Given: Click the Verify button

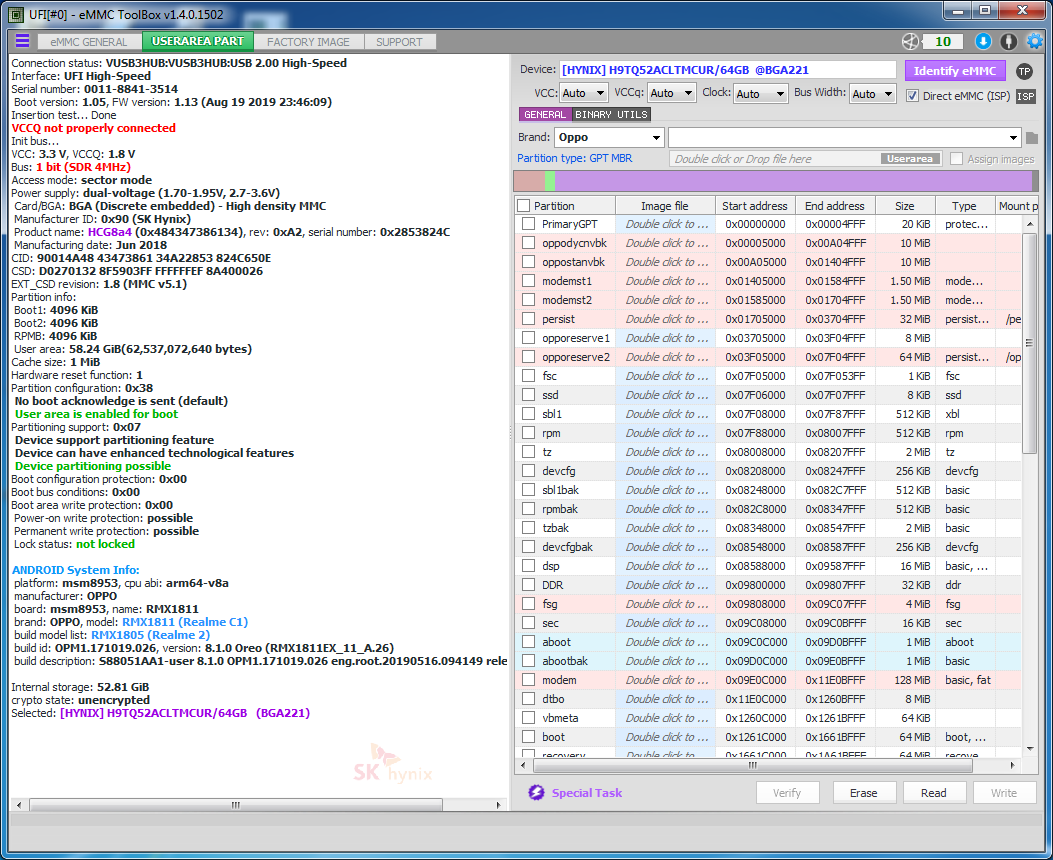Looking at the screenshot, I should pos(787,793).
